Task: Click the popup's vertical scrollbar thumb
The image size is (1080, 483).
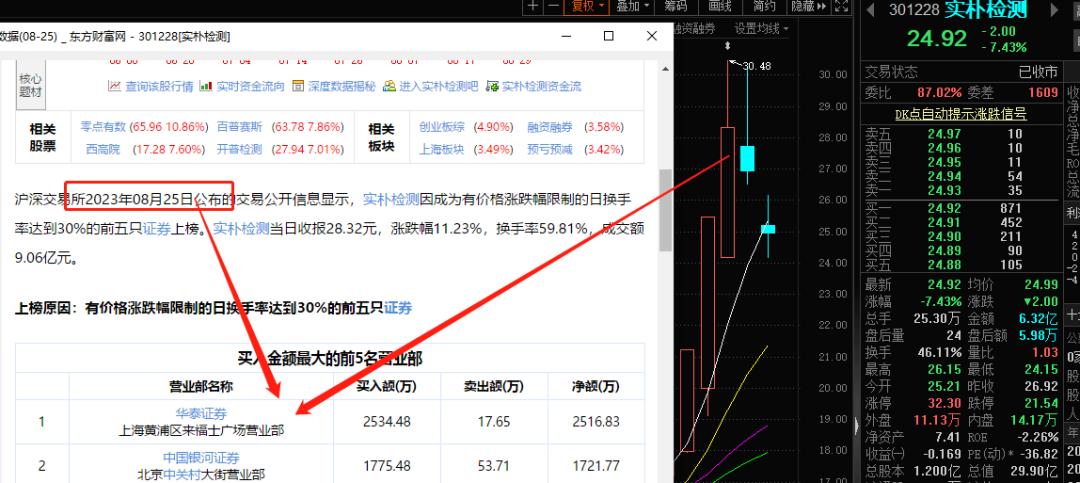Action: (x=665, y=210)
